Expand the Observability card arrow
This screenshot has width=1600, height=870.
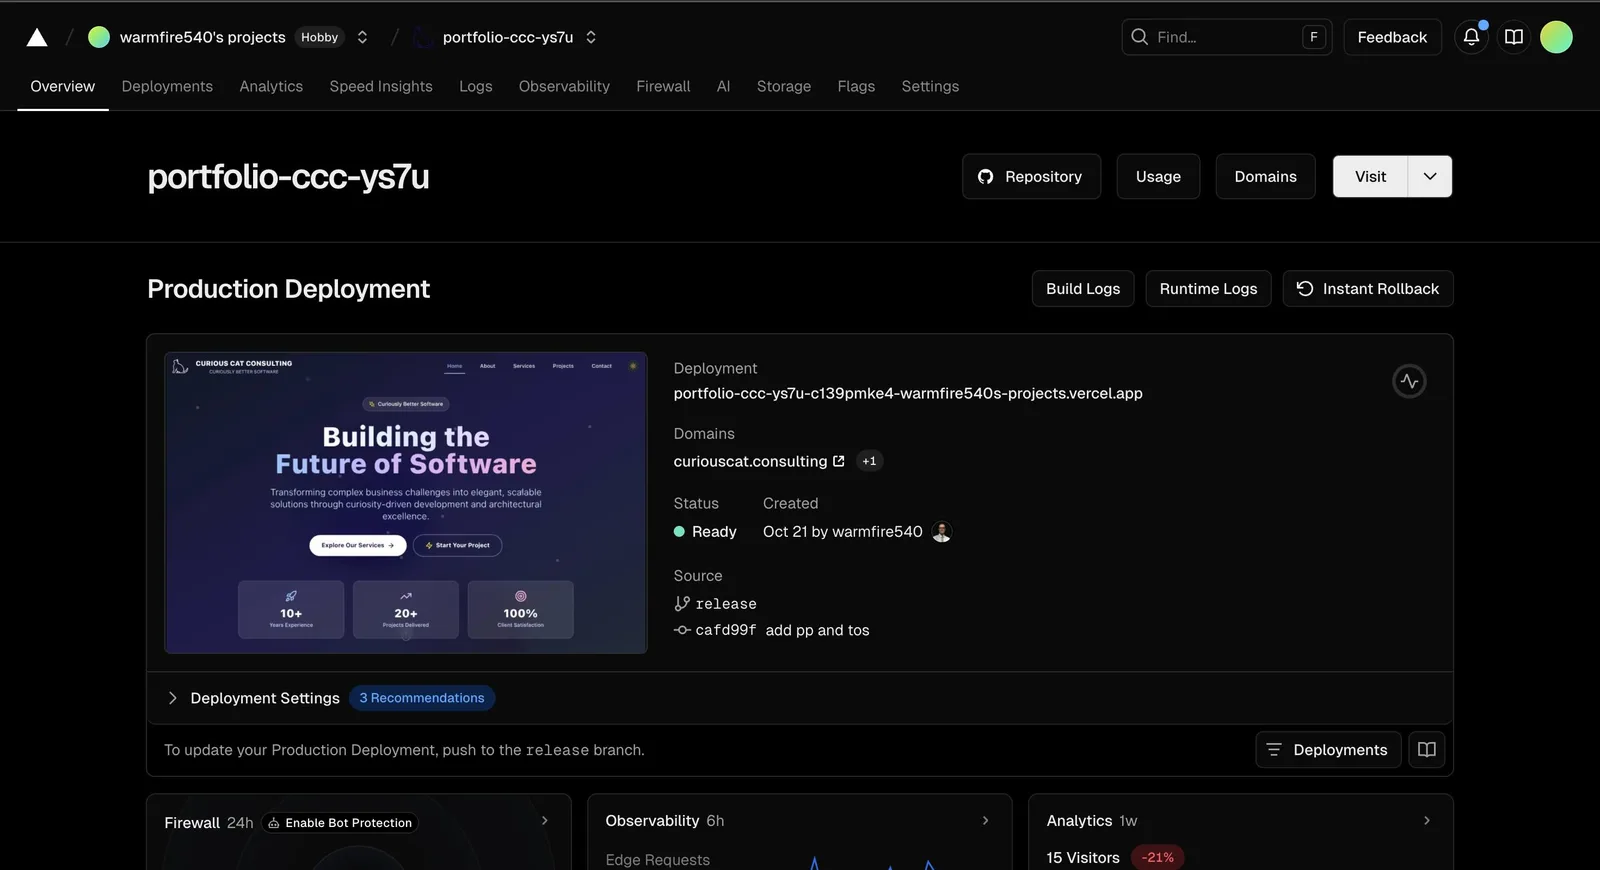click(x=986, y=821)
